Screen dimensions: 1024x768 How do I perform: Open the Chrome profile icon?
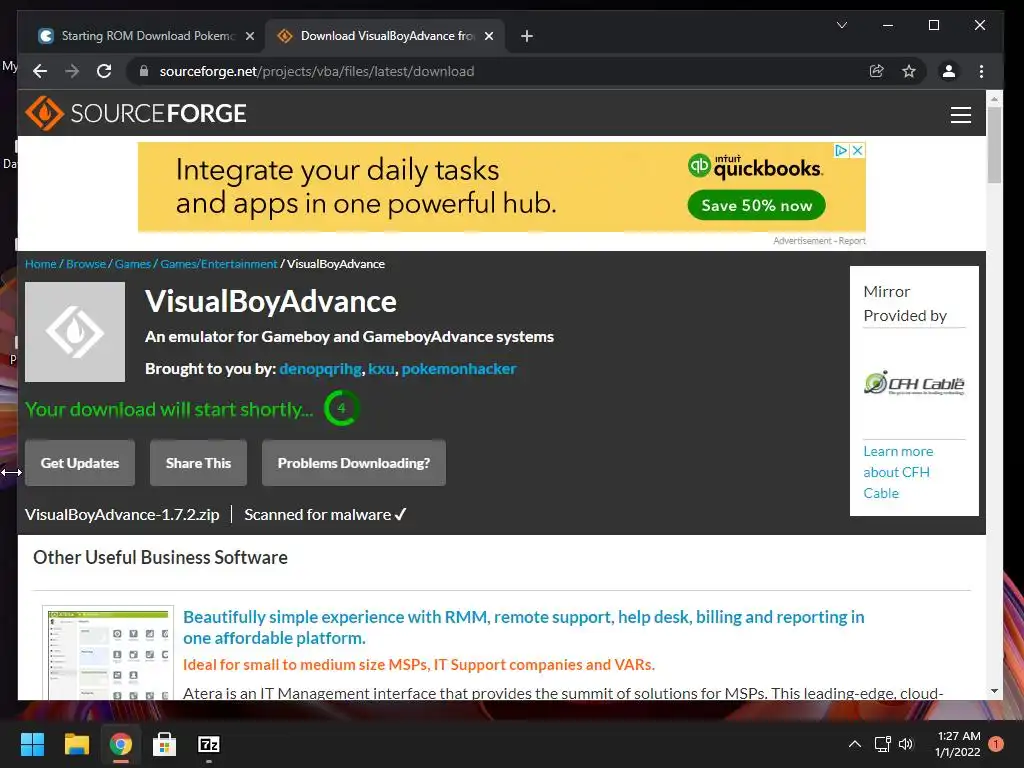point(949,71)
